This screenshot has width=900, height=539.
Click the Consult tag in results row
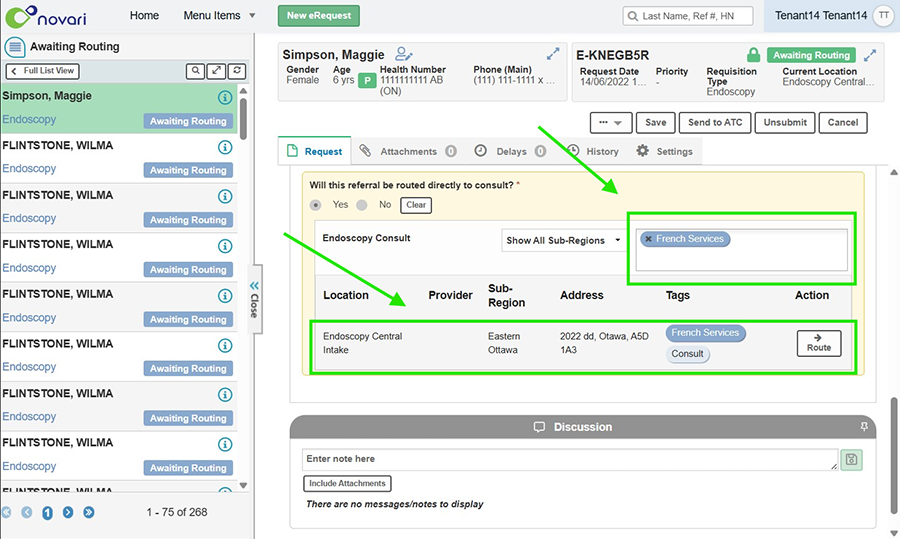tap(688, 354)
